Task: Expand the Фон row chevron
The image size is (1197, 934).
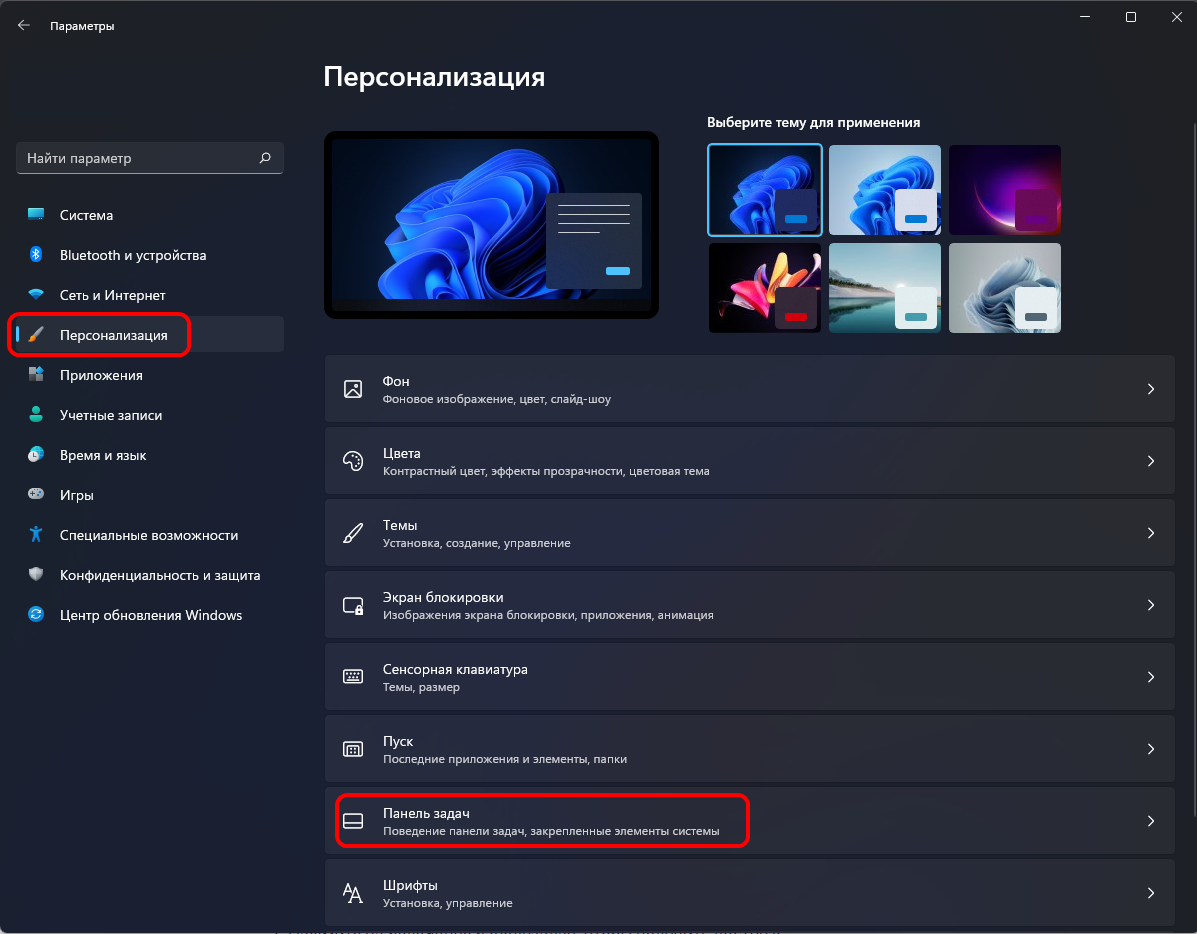Action: point(1150,389)
